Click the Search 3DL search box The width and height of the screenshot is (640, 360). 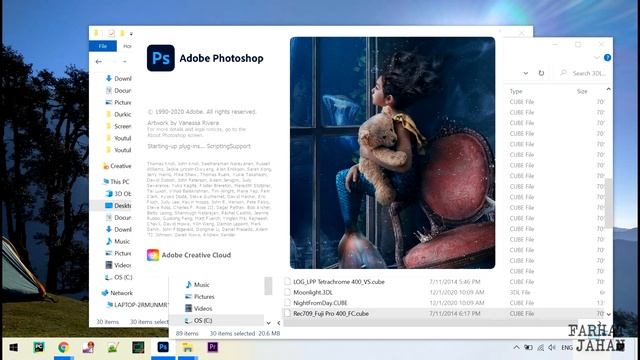click(584, 73)
